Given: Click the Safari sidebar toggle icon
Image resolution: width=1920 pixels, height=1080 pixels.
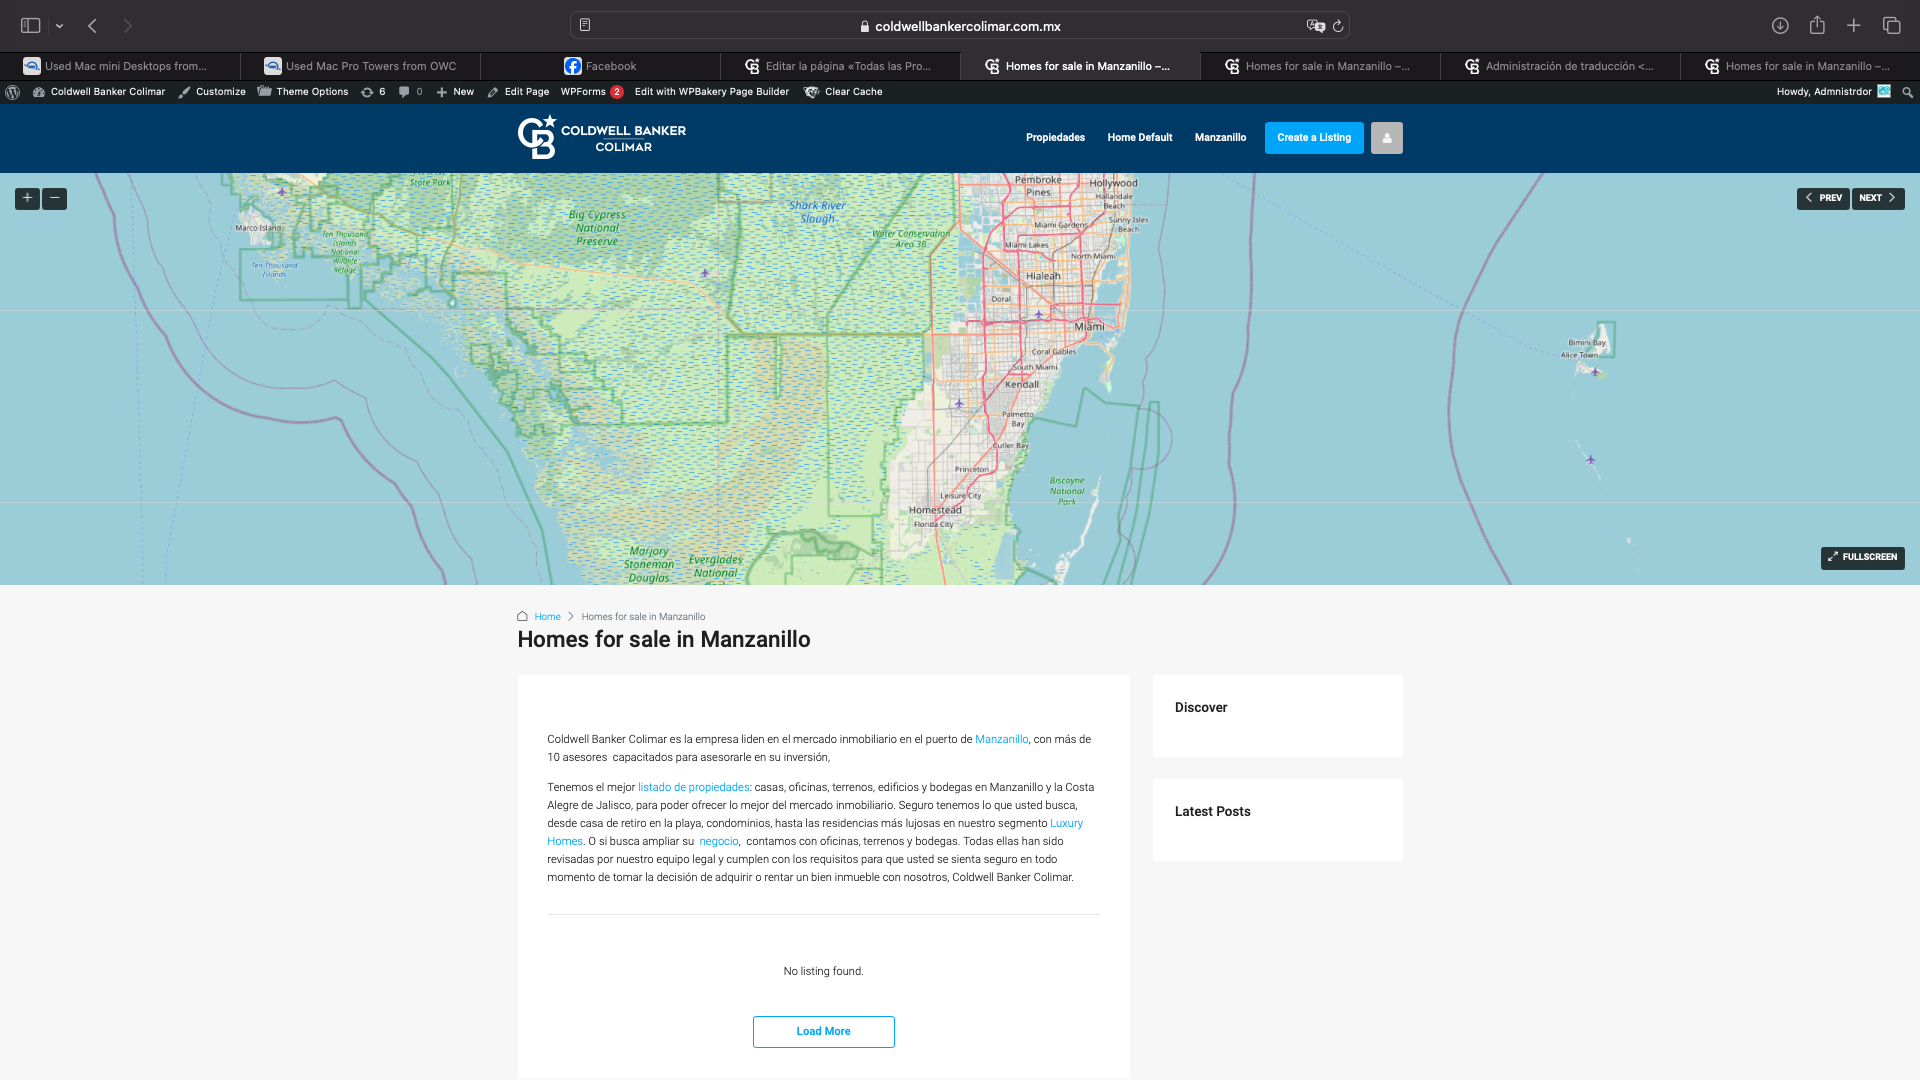Looking at the screenshot, I should click(x=31, y=26).
